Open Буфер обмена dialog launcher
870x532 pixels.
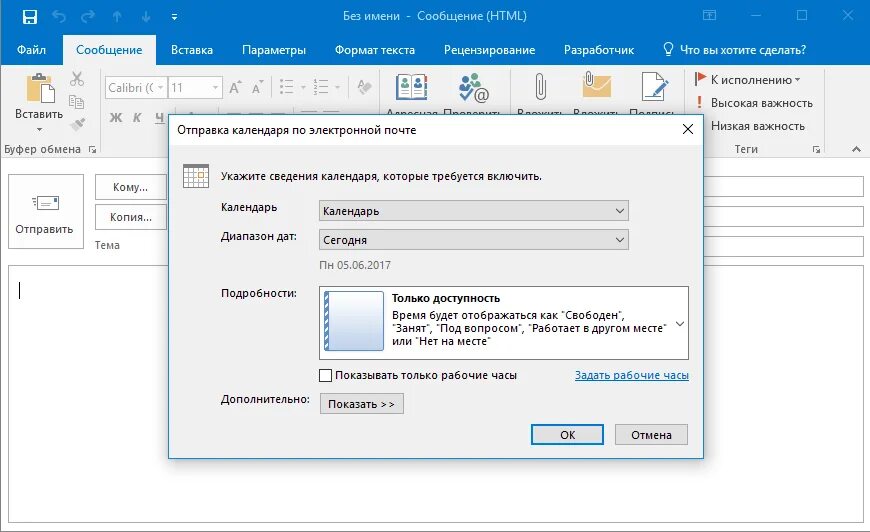coord(93,150)
